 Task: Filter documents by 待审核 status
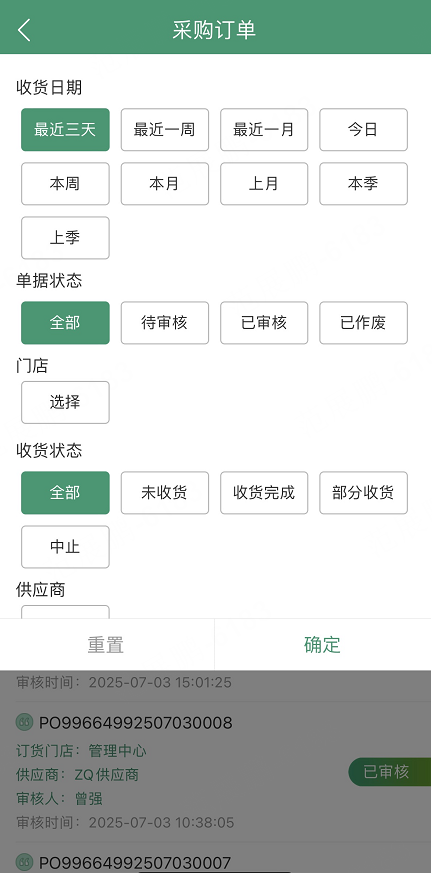pyautogui.click(x=165, y=323)
